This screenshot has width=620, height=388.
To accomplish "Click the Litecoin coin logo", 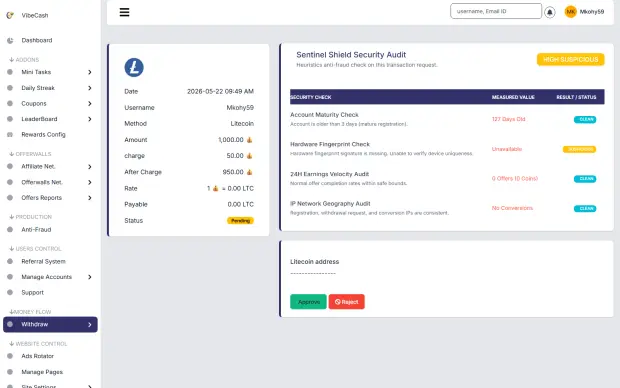I will 134,67.
